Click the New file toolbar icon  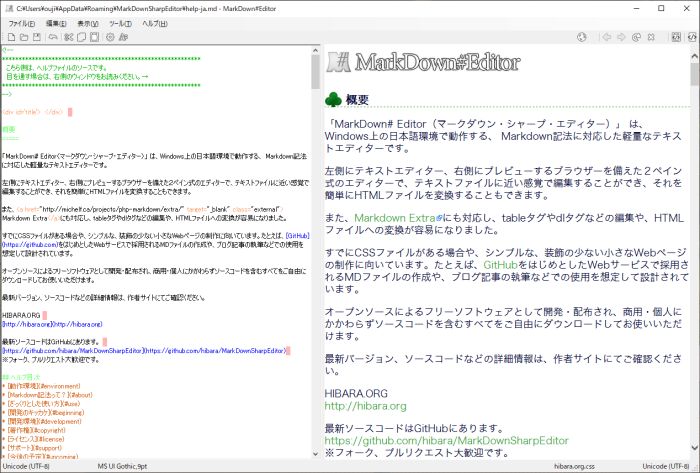click(10, 37)
